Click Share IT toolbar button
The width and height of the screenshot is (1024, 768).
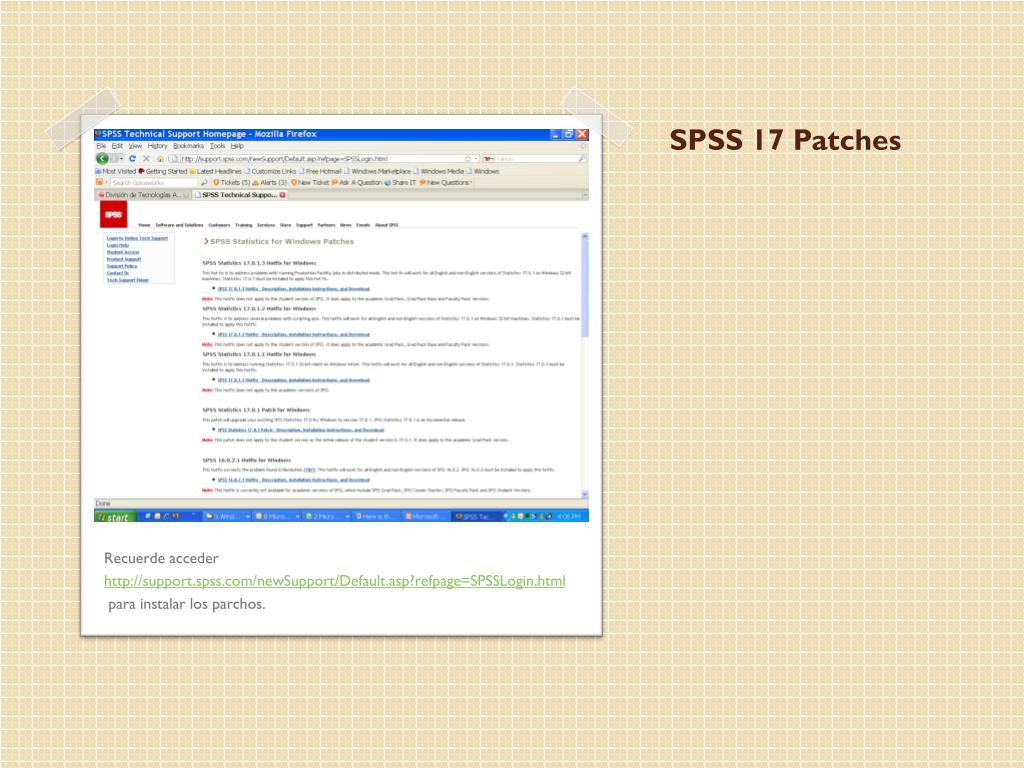coord(400,183)
